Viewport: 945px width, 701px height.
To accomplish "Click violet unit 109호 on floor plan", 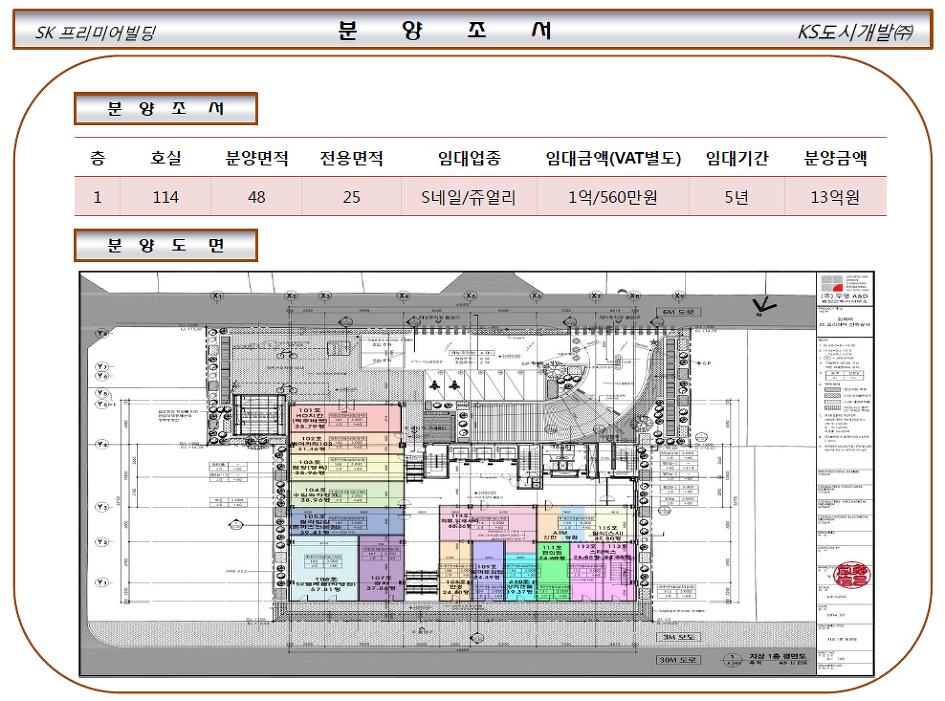I will point(488,571).
